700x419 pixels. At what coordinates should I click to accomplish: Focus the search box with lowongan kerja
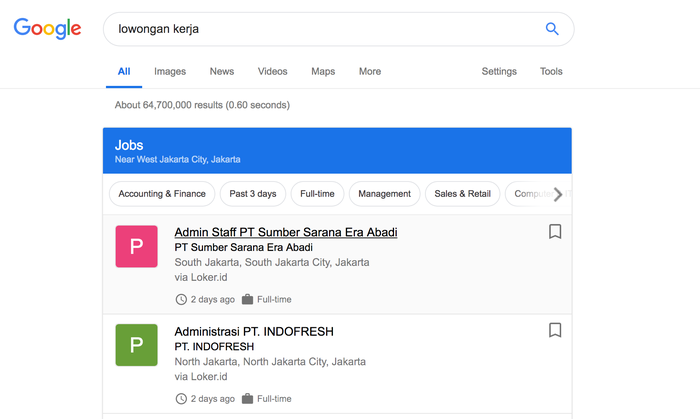click(x=338, y=29)
